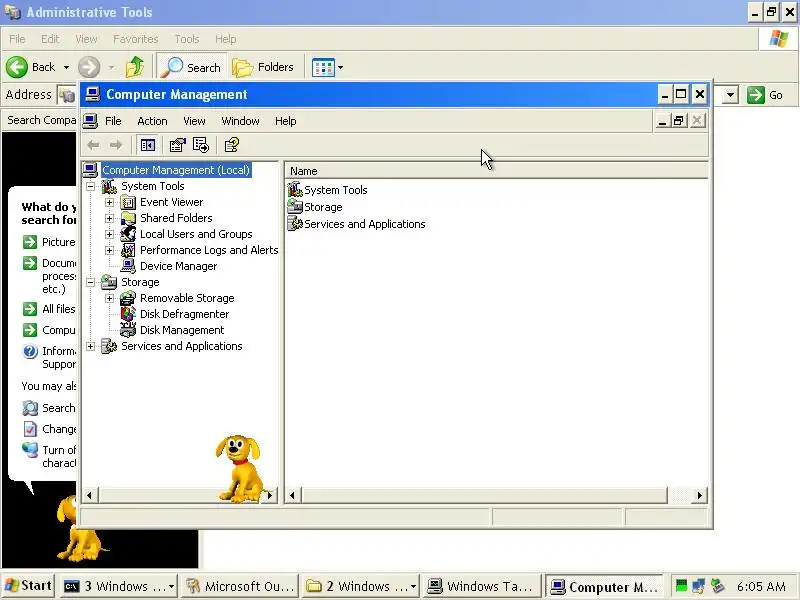Expand the Shared Folders node

pos(109,218)
